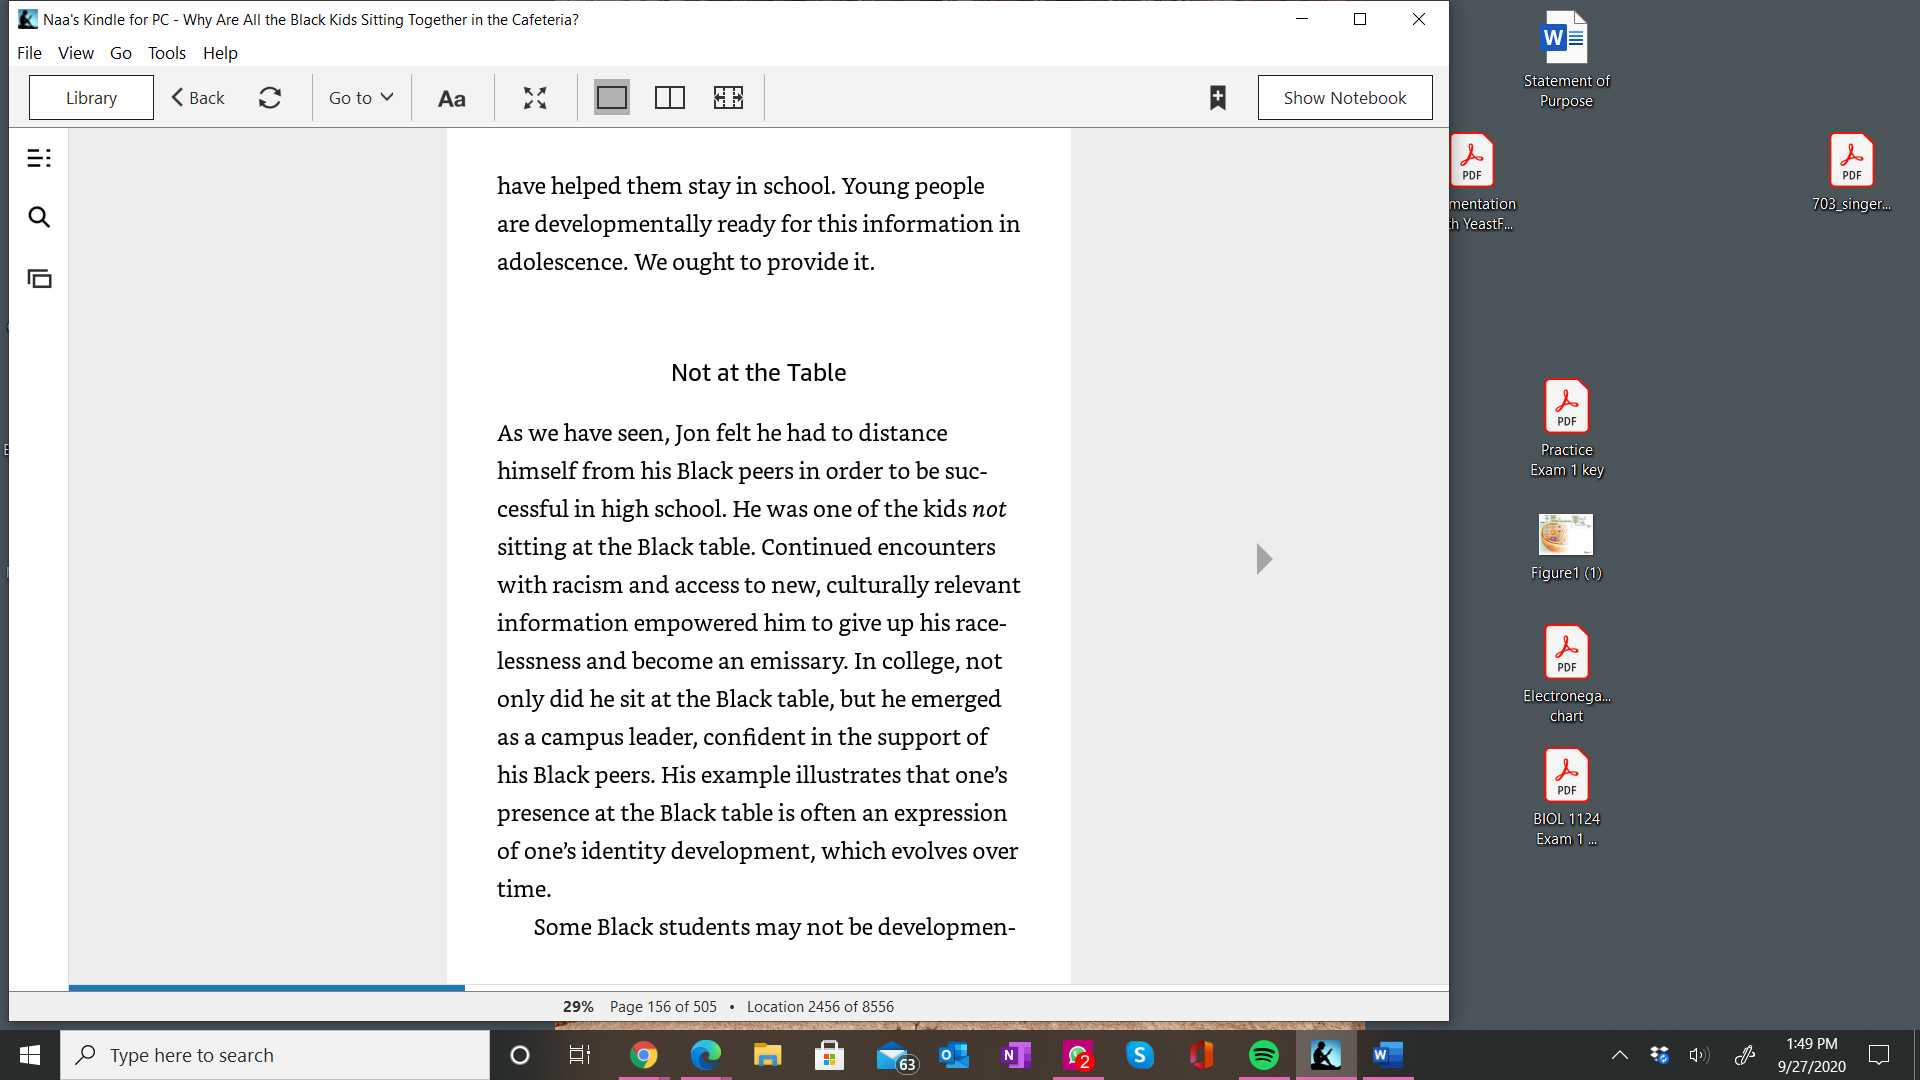Open the Tools menu
Screen dimensions: 1920x1080
[167, 53]
